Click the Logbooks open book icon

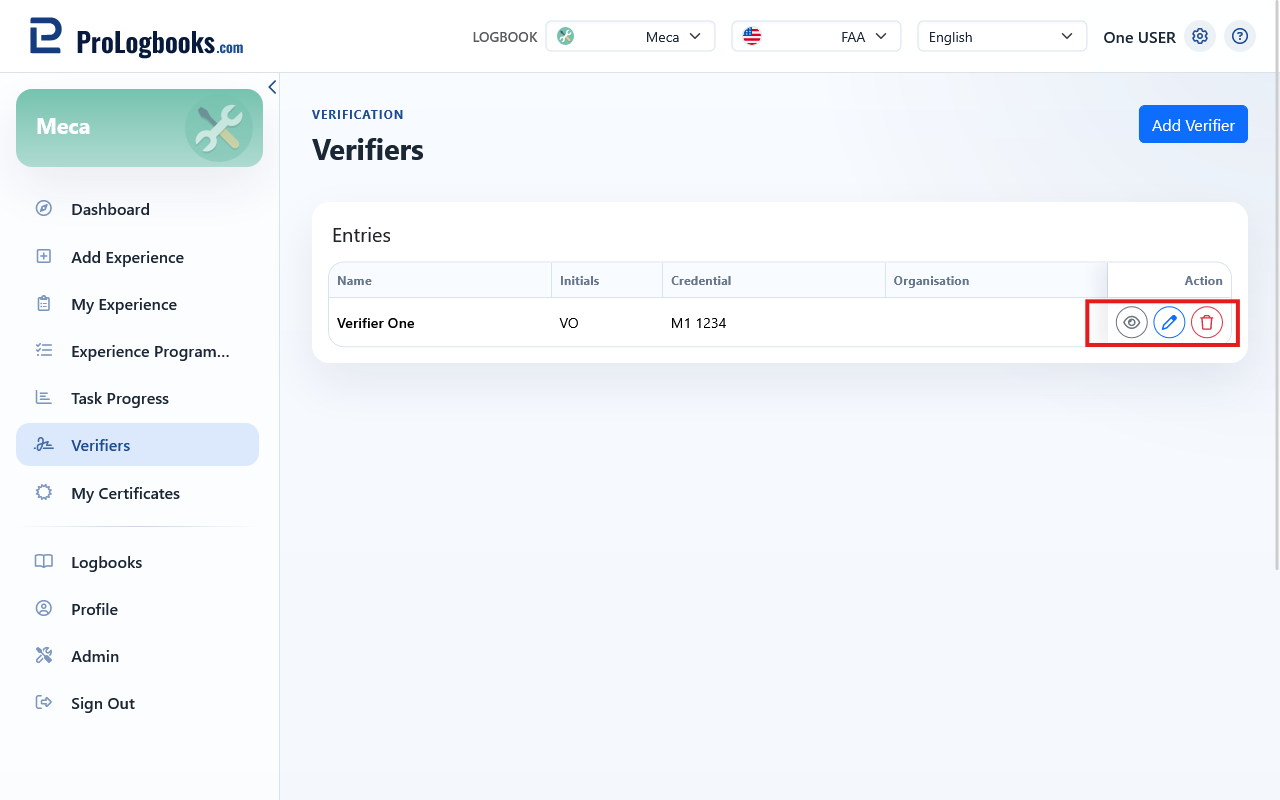click(x=44, y=562)
